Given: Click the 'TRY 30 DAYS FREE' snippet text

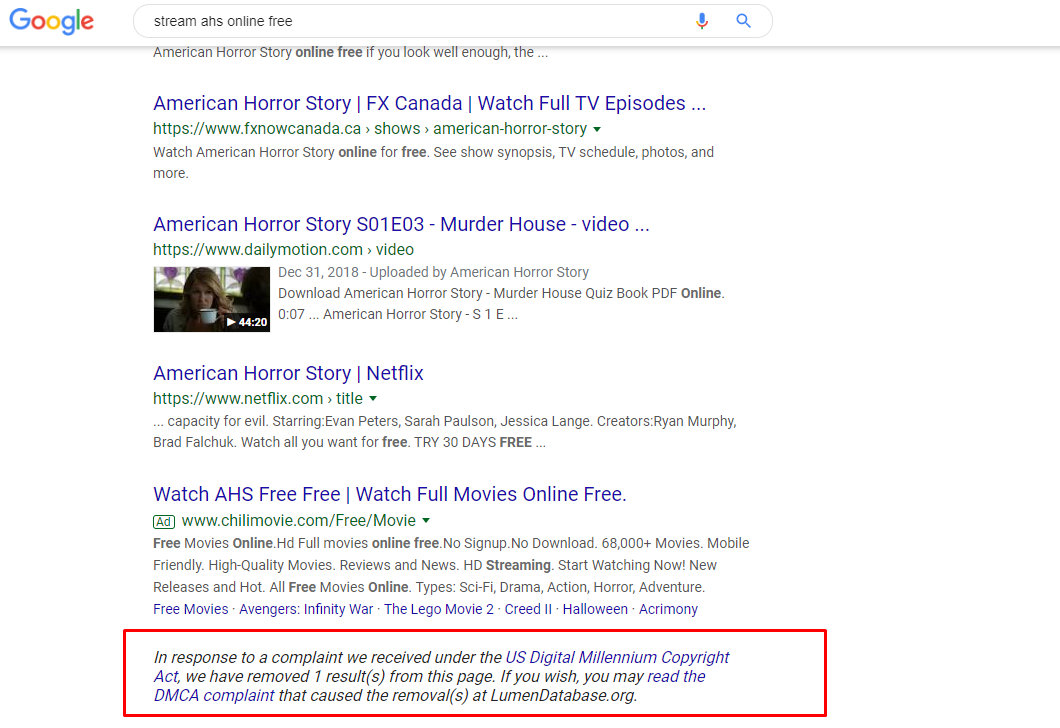Looking at the screenshot, I should pyautogui.click(x=473, y=442).
